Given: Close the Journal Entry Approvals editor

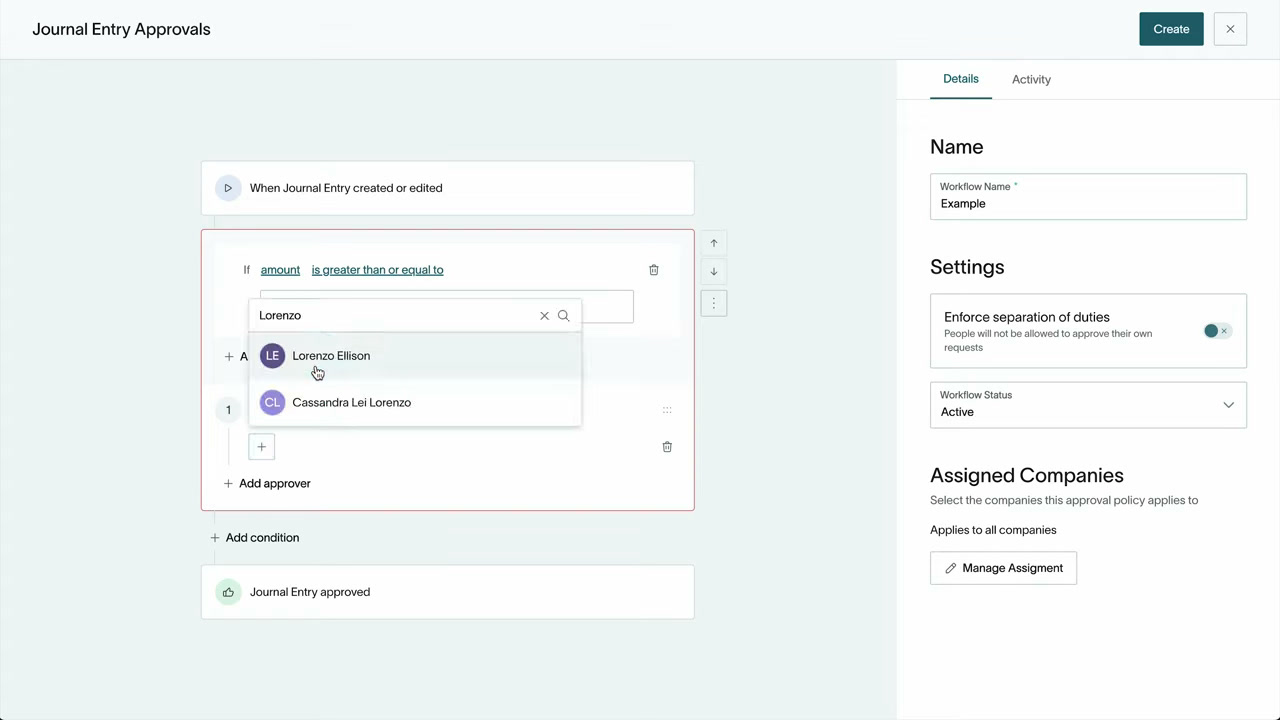Looking at the screenshot, I should click(1230, 29).
